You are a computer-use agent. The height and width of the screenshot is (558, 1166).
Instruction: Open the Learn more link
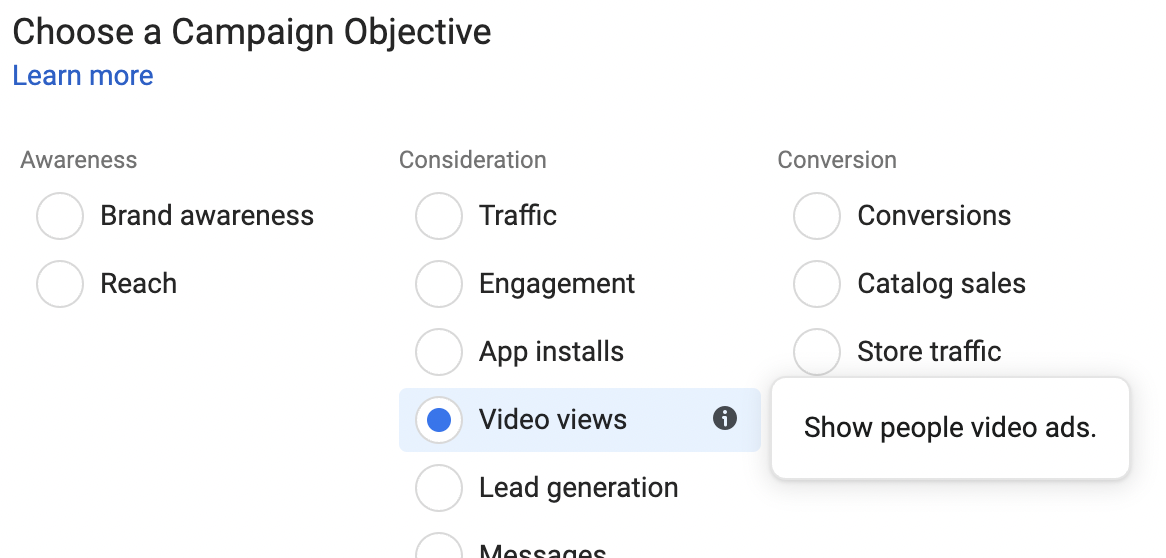[x=83, y=76]
